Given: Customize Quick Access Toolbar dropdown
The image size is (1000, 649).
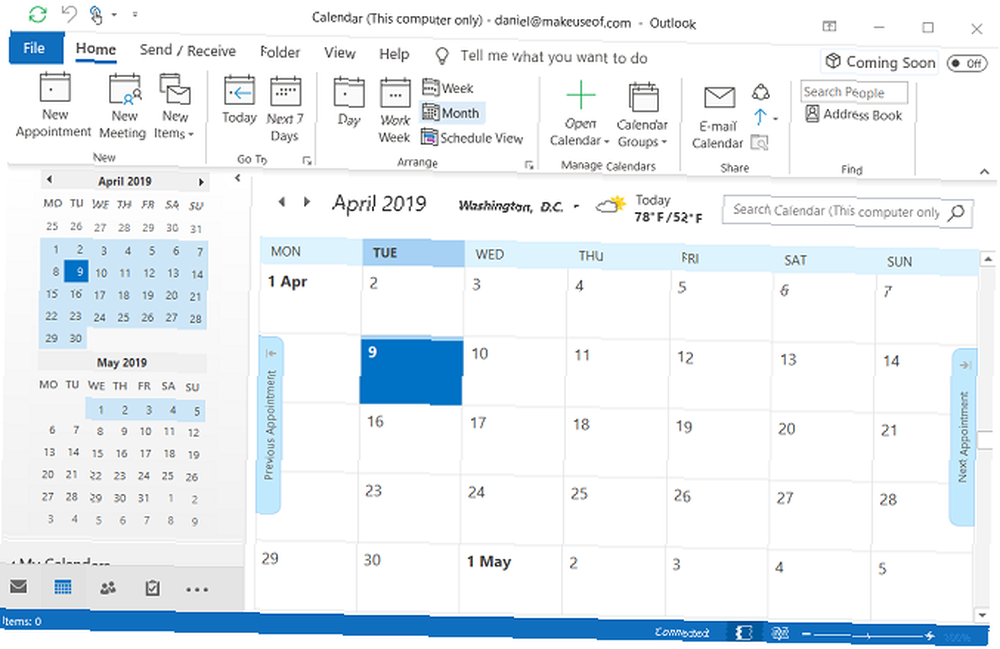Looking at the screenshot, I should click(135, 14).
